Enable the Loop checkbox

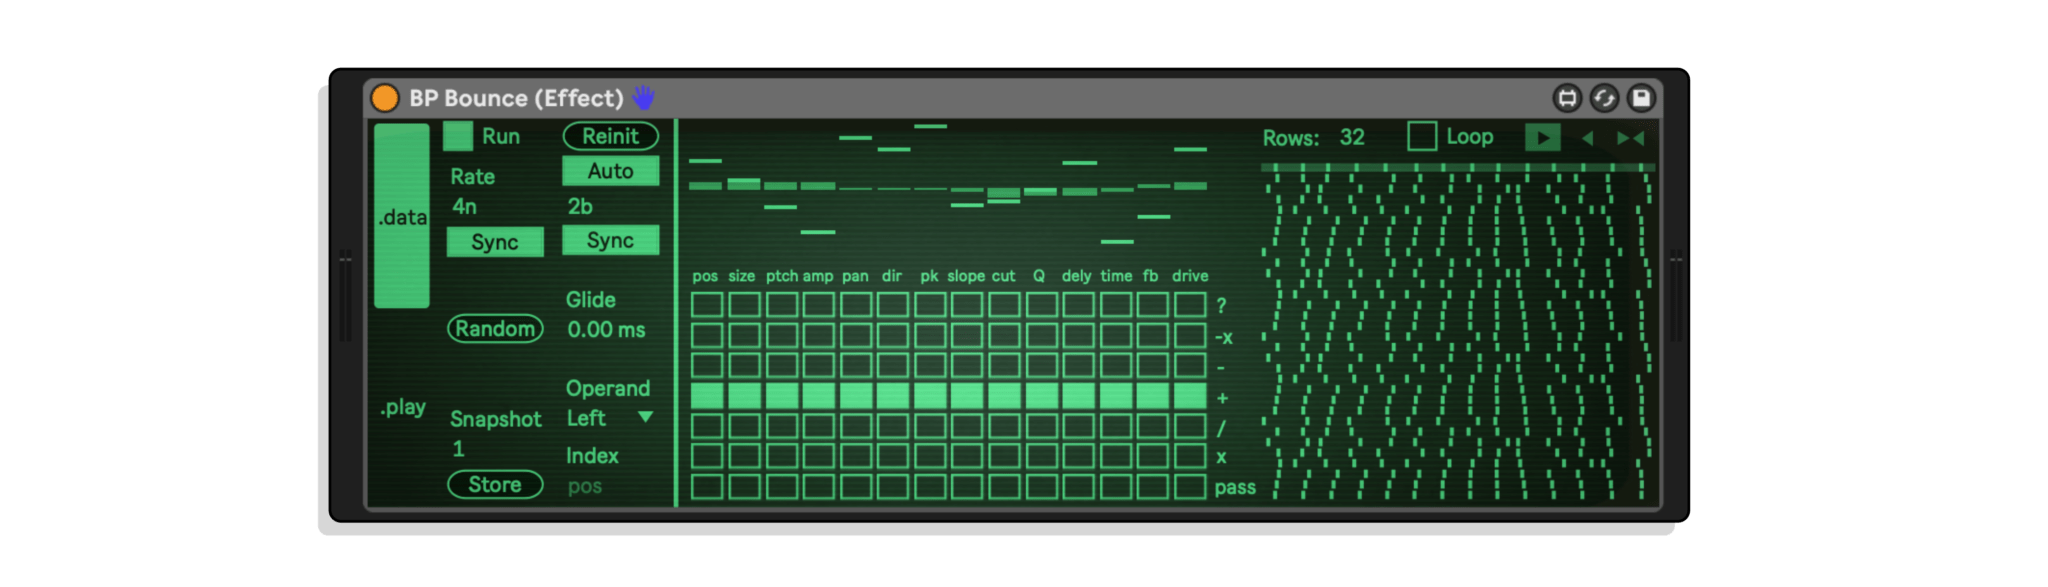coord(1421,137)
